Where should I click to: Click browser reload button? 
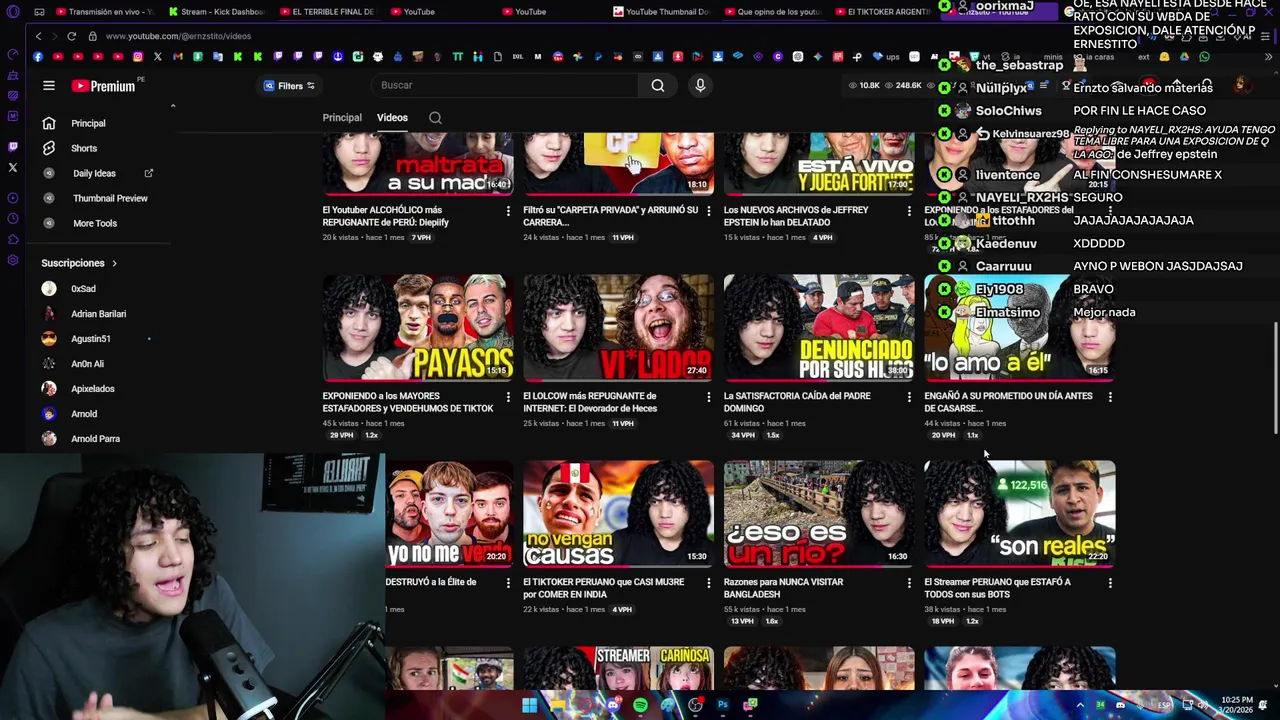[x=71, y=36]
